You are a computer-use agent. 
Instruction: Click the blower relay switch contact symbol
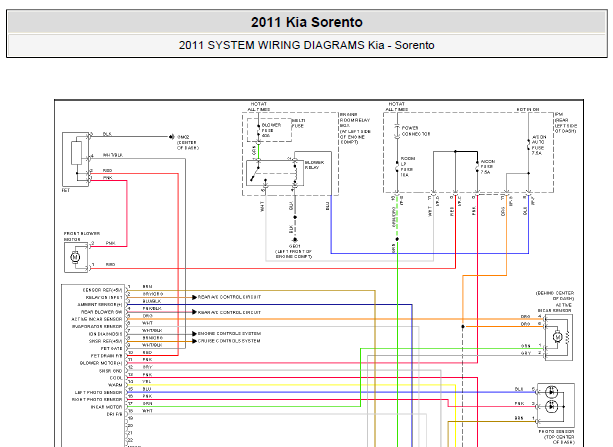coord(256,172)
